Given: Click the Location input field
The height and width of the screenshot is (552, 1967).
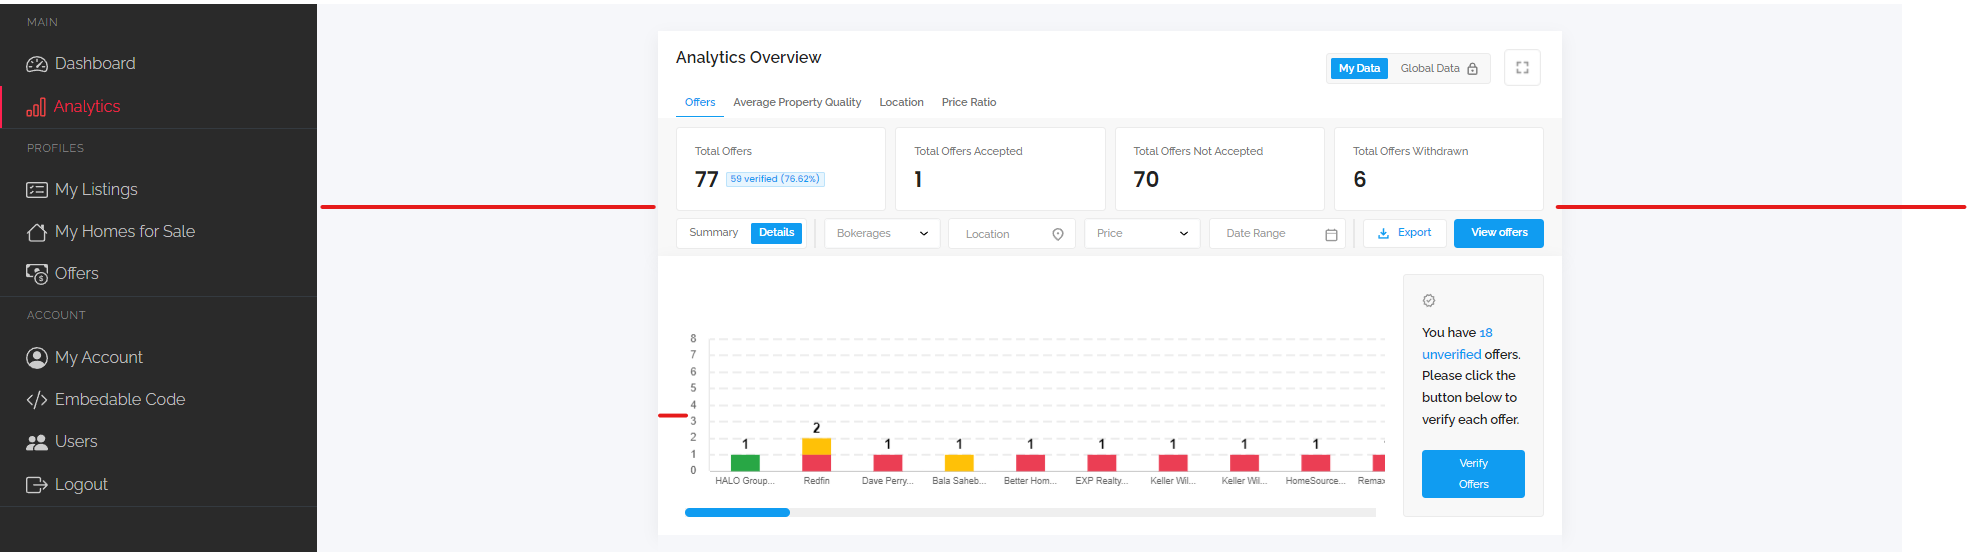Looking at the screenshot, I should pyautogui.click(x=1011, y=234).
